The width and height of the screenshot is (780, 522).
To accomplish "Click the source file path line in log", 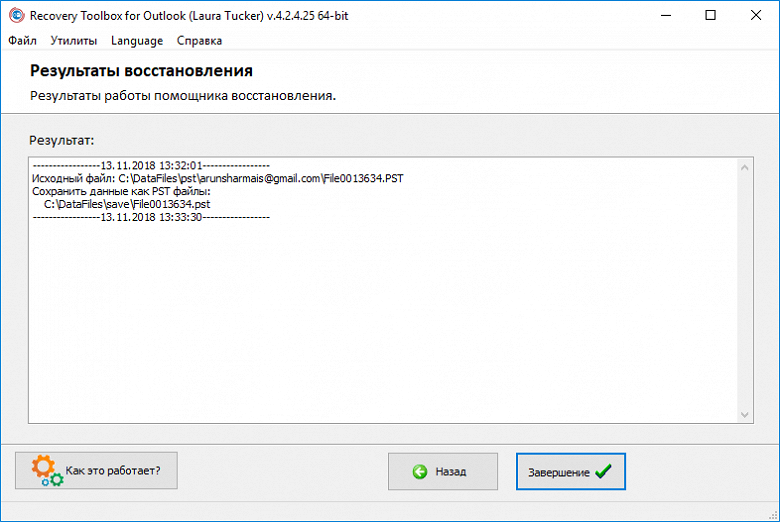I will pyautogui.click(x=217, y=178).
